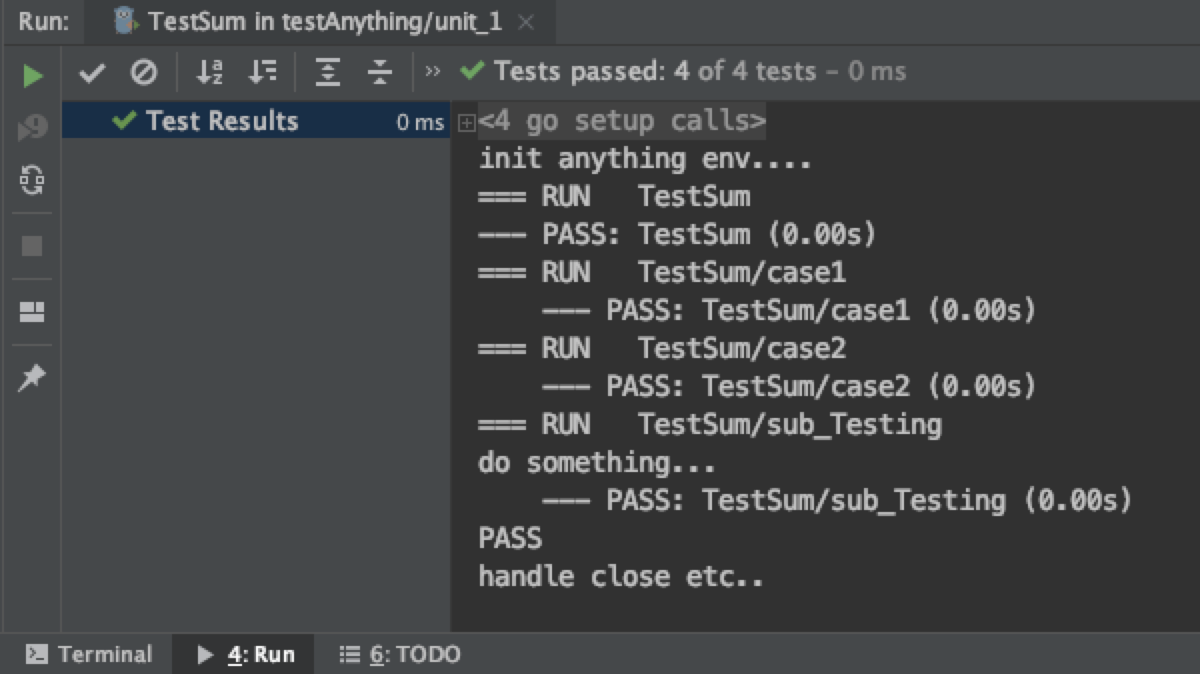Screen dimensions: 1200x674
Task: Toggle visibility of passed tests
Action: click(94, 72)
